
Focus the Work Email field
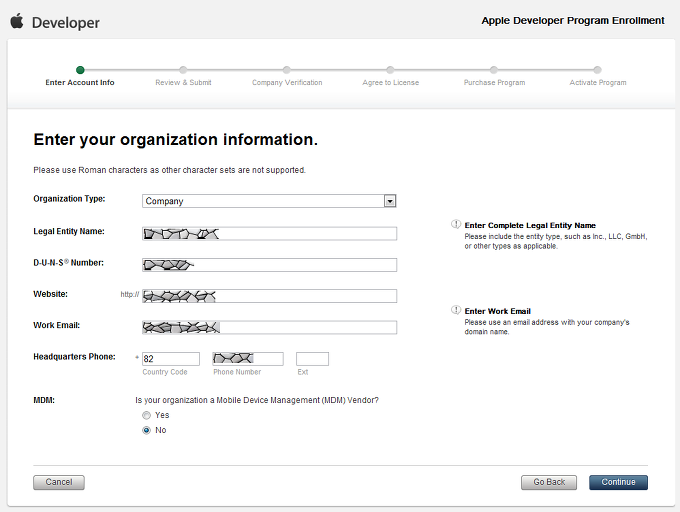pyautogui.click(x=269, y=327)
